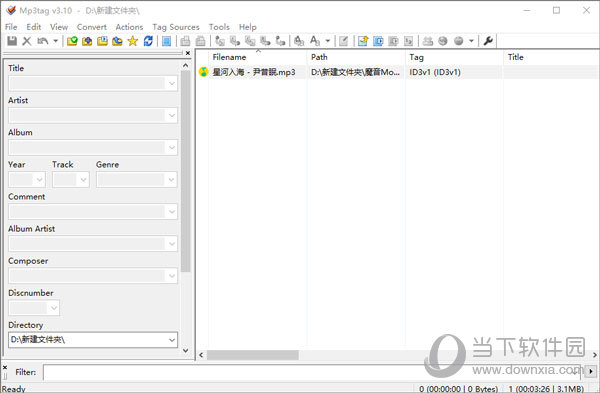
Task: Expand the Year field dropdown
Action: point(39,179)
